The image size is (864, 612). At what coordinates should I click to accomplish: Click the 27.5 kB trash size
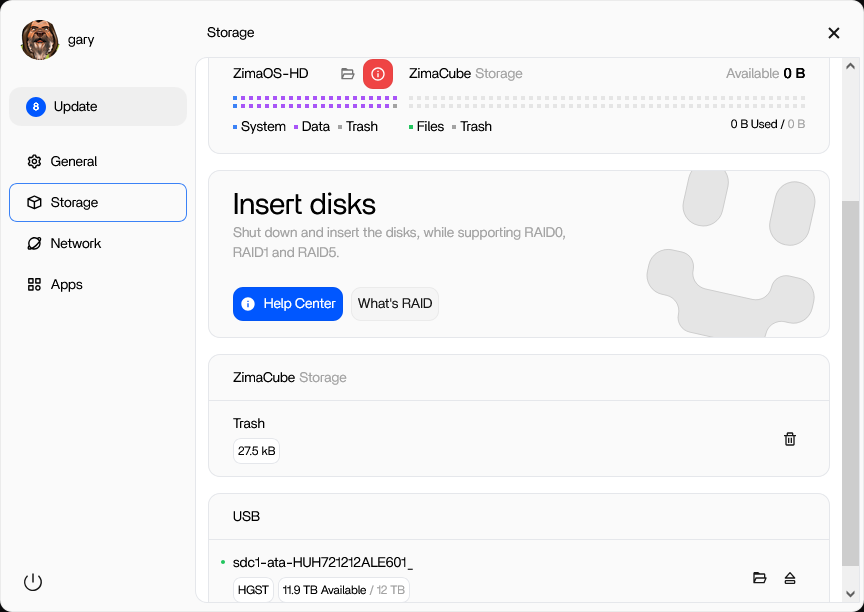point(256,451)
